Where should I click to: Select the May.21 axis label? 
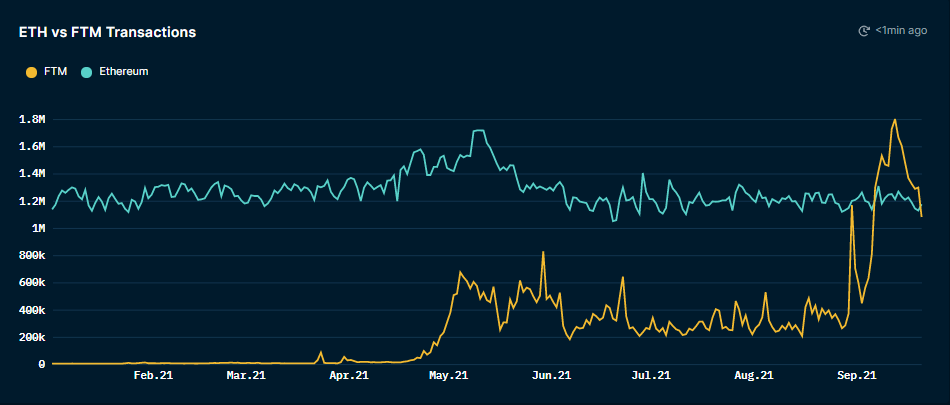(448, 376)
